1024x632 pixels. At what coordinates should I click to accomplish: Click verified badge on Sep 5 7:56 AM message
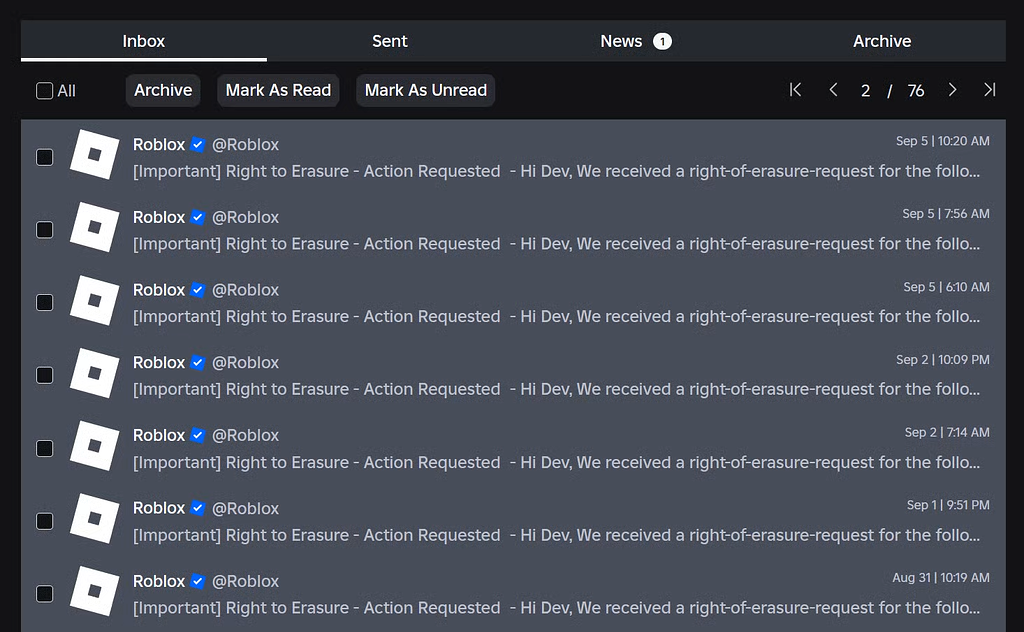198,217
